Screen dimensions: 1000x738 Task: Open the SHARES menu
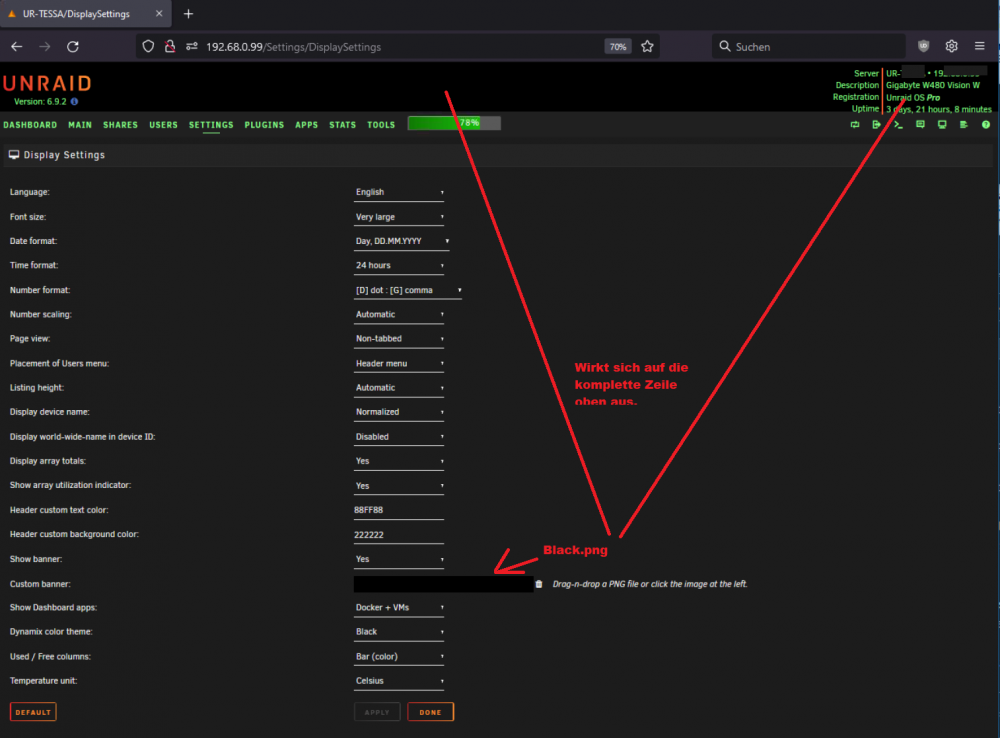[x=121, y=125]
